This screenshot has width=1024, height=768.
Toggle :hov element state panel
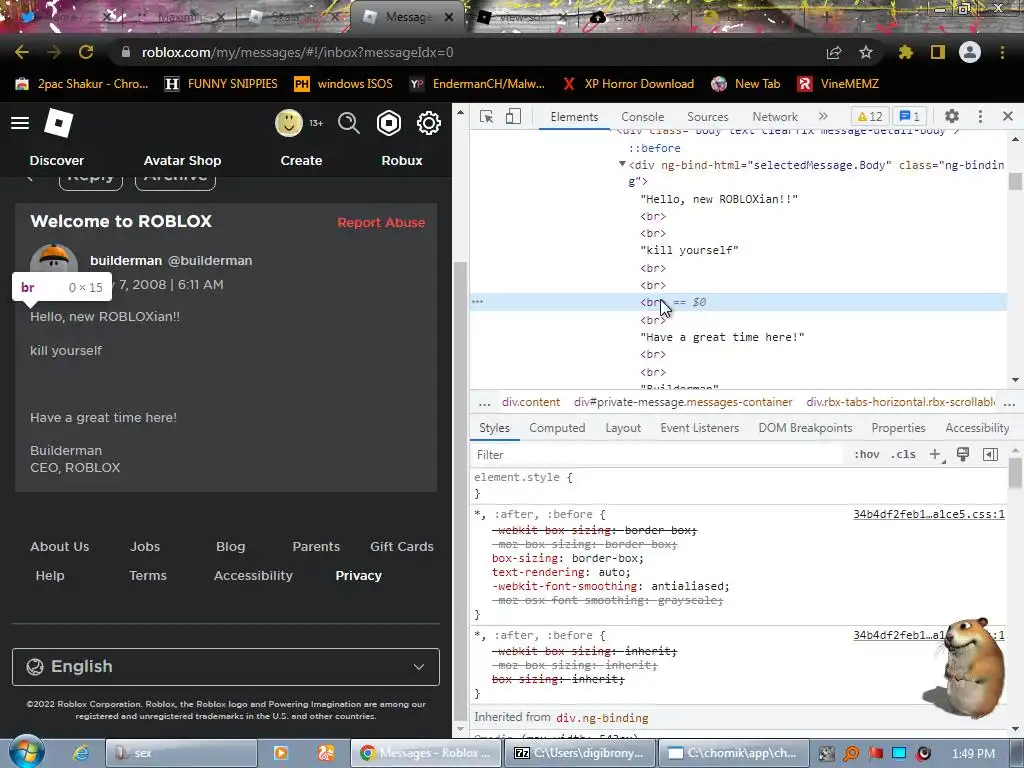pos(867,455)
